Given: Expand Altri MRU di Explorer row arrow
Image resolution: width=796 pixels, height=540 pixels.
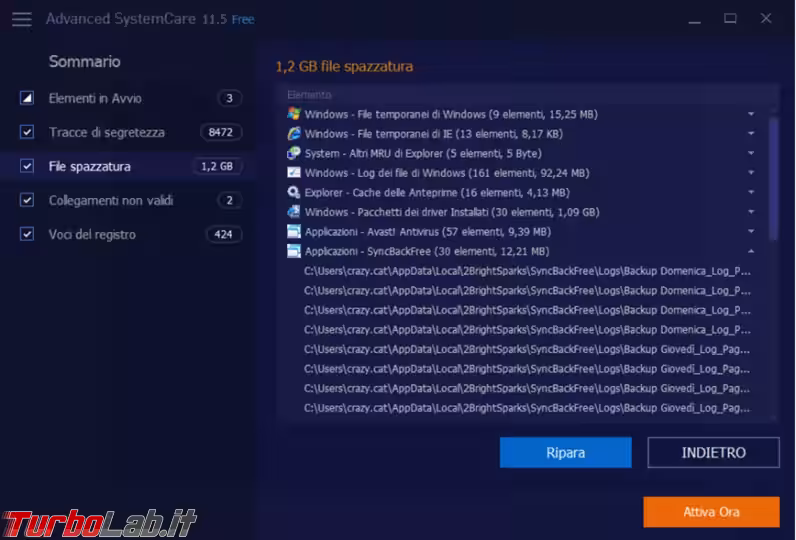Looking at the screenshot, I should 751,153.
